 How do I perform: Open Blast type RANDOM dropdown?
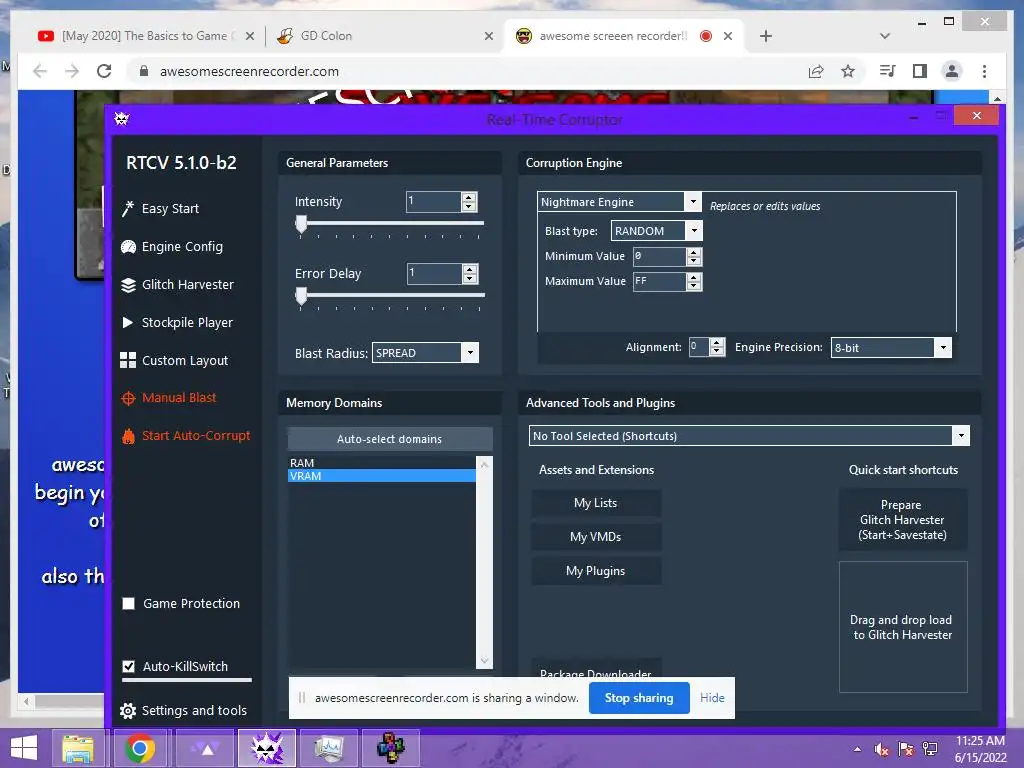(x=694, y=231)
